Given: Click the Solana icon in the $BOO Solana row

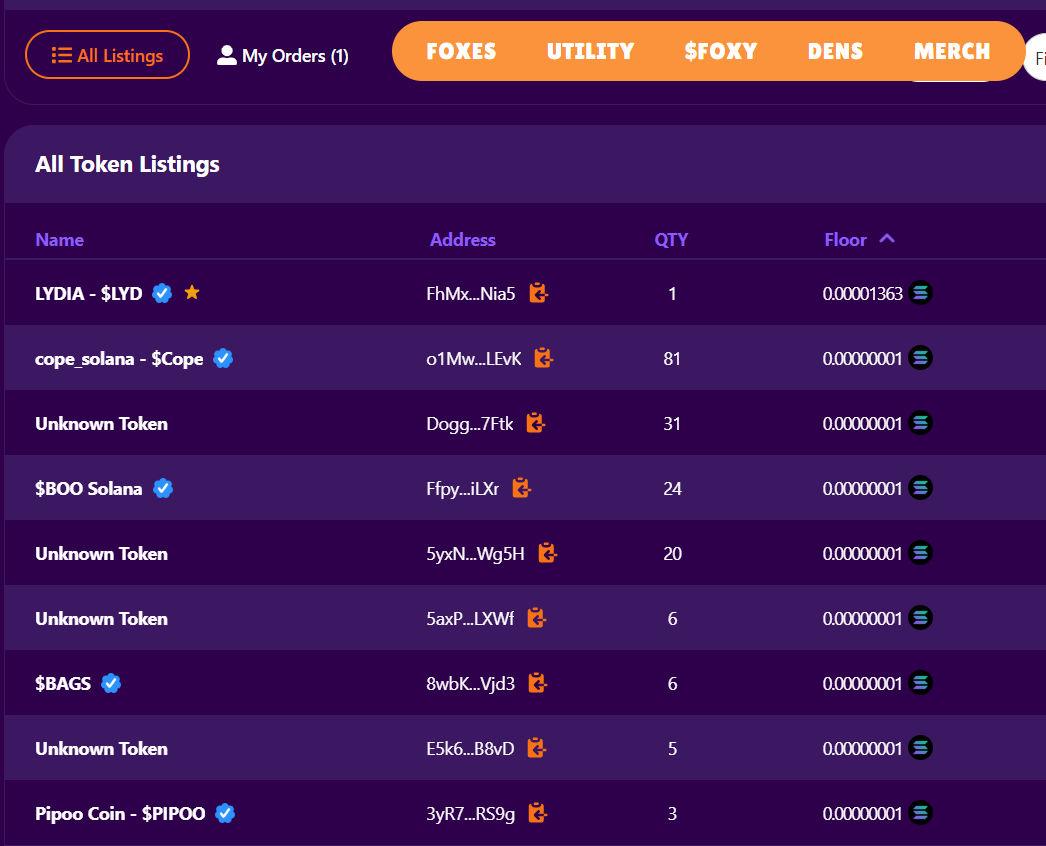Looking at the screenshot, I should [x=921, y=488].
